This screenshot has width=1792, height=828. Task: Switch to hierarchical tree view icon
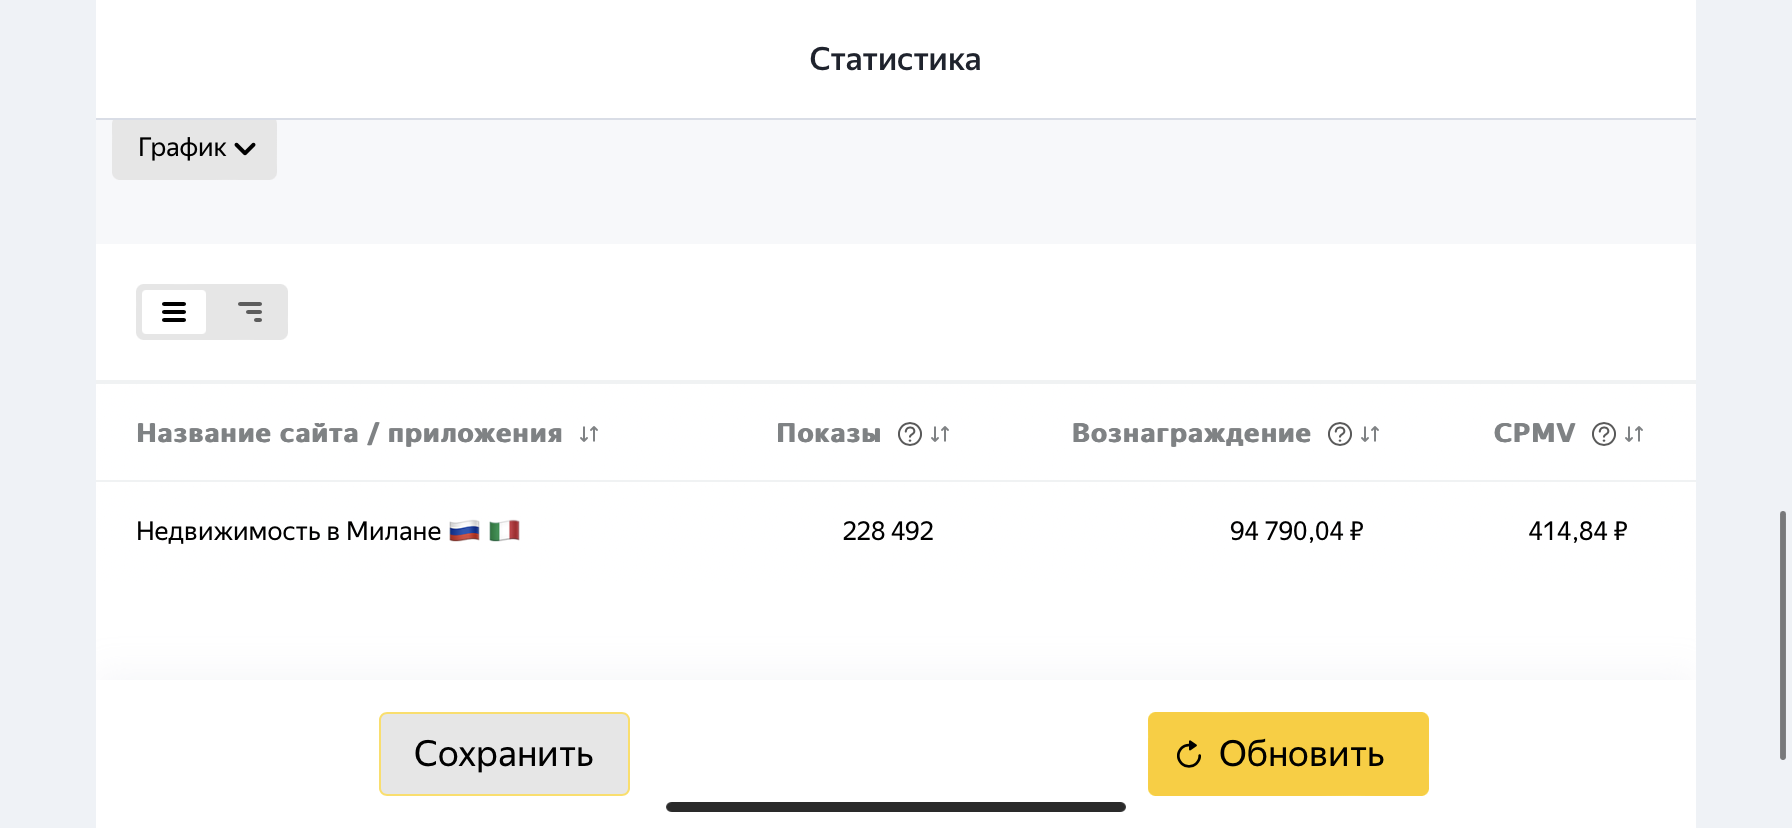pos(250,312)
